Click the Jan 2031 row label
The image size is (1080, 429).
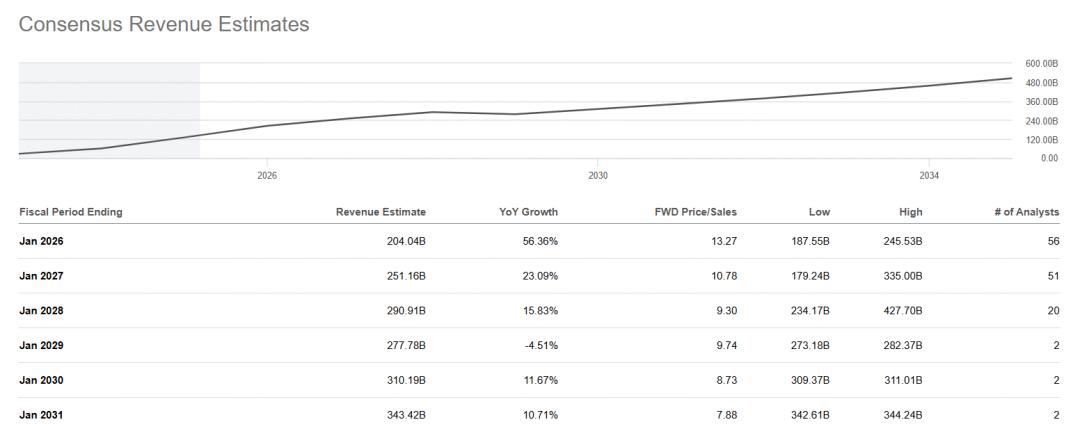point(39,414)
